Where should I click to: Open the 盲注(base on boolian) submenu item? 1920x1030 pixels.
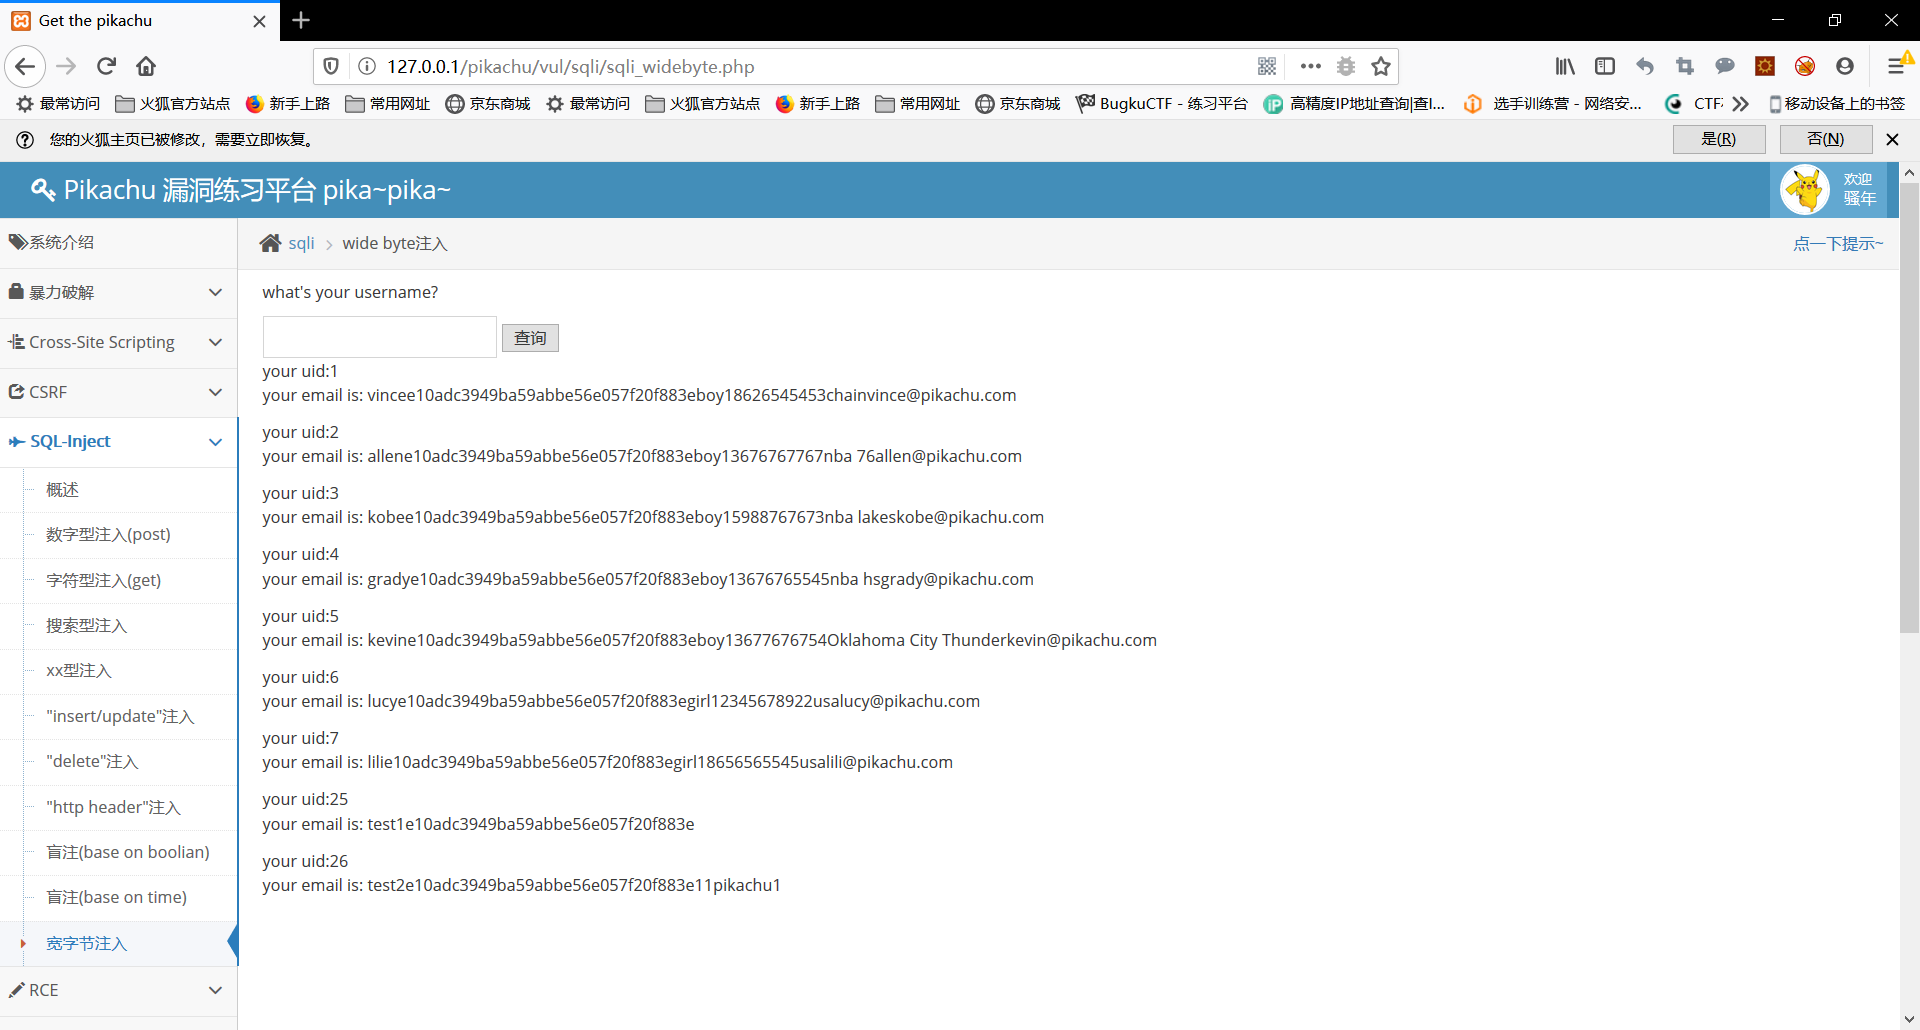click(127, 852)
